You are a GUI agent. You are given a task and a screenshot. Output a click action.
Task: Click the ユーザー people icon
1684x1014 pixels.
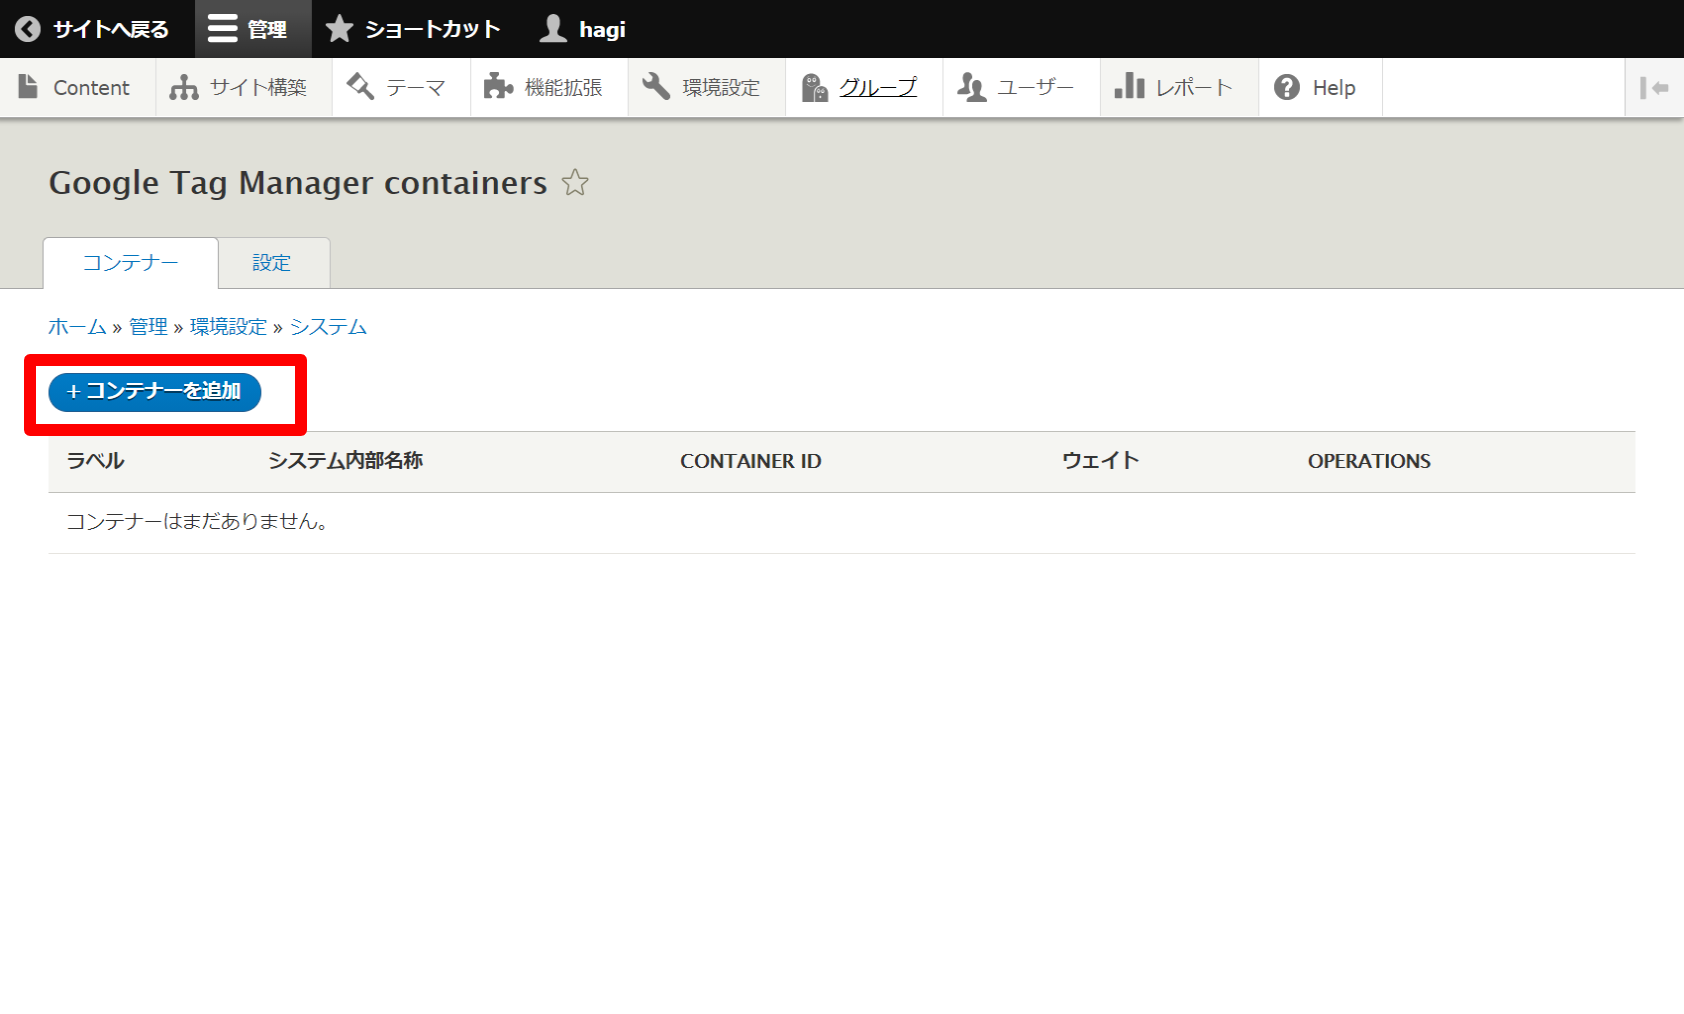(972, 87)
